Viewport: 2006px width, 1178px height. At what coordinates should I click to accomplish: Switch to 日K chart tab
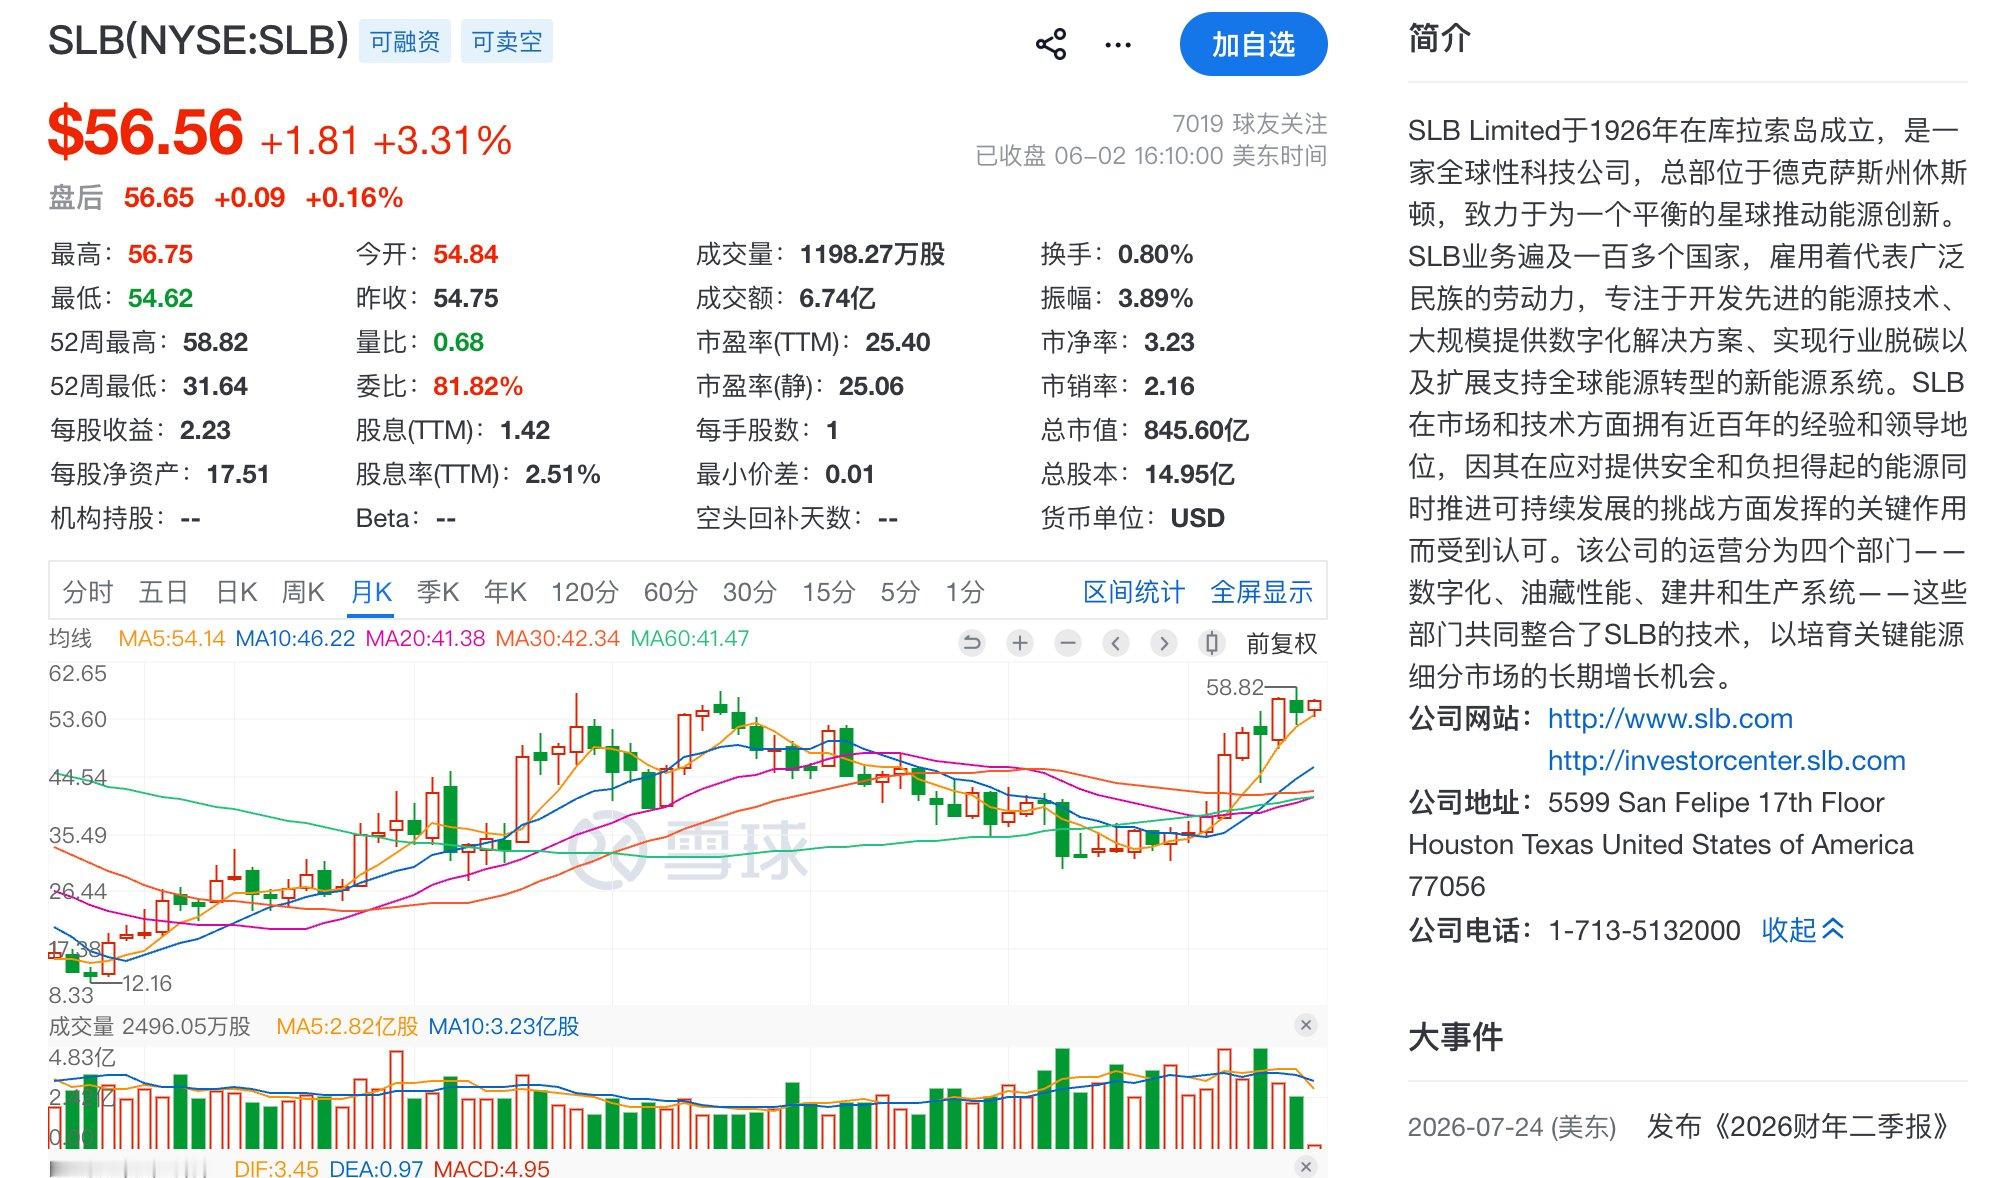(237, 592)
